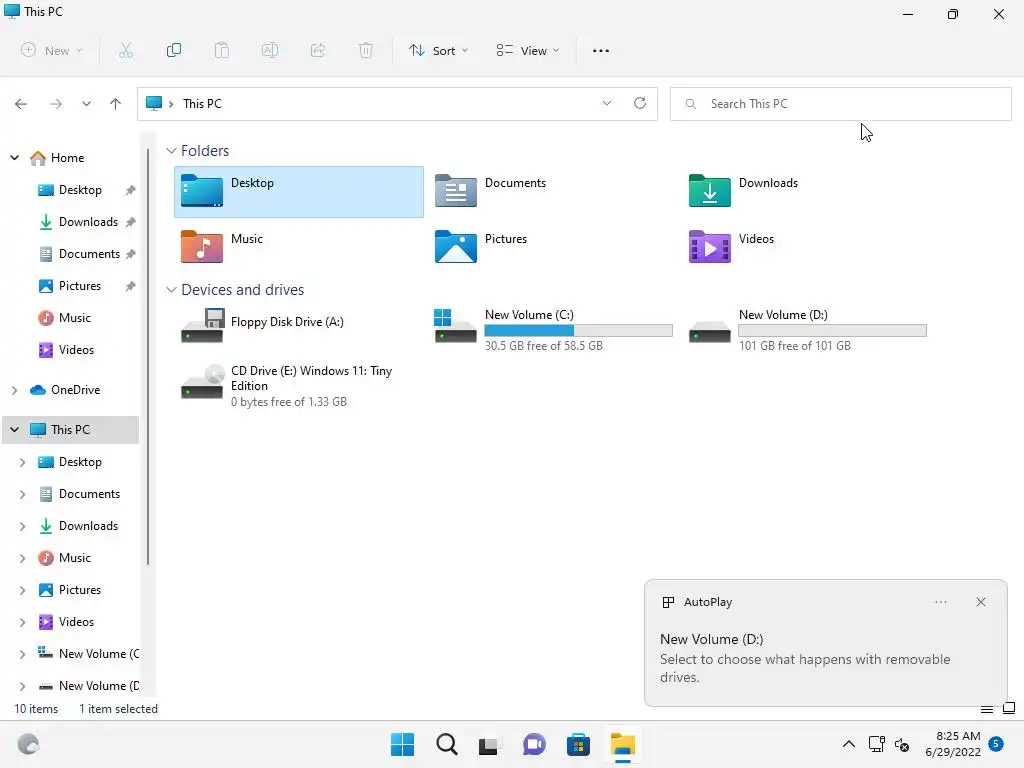The image size is (1024, 768).
Task: Collapse the Folders group
Action: pos(171,151)
